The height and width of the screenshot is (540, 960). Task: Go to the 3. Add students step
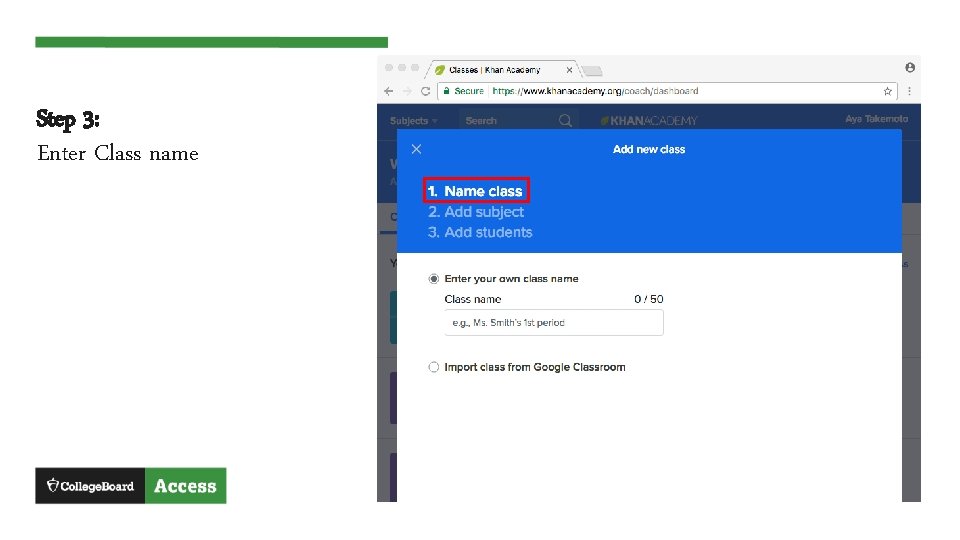click(x=480, y=232)
